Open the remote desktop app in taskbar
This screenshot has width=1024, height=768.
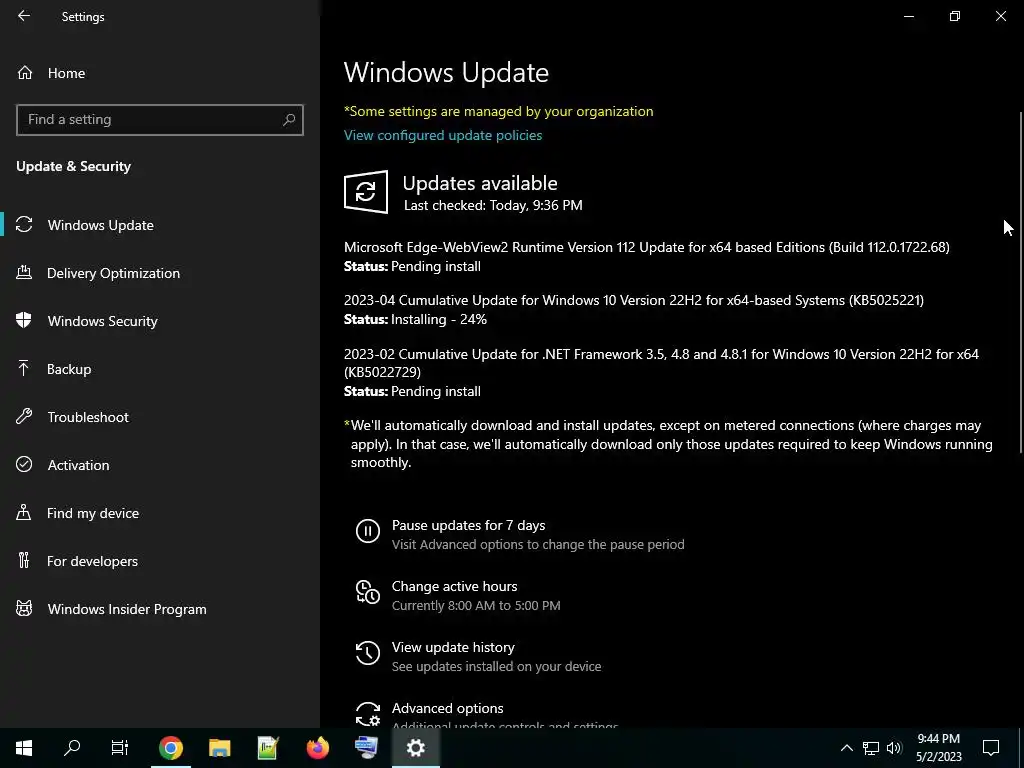tap(366, 748)
